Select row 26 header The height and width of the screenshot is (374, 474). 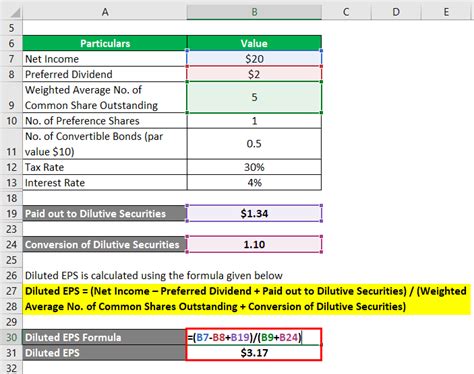tap(11, 275)
